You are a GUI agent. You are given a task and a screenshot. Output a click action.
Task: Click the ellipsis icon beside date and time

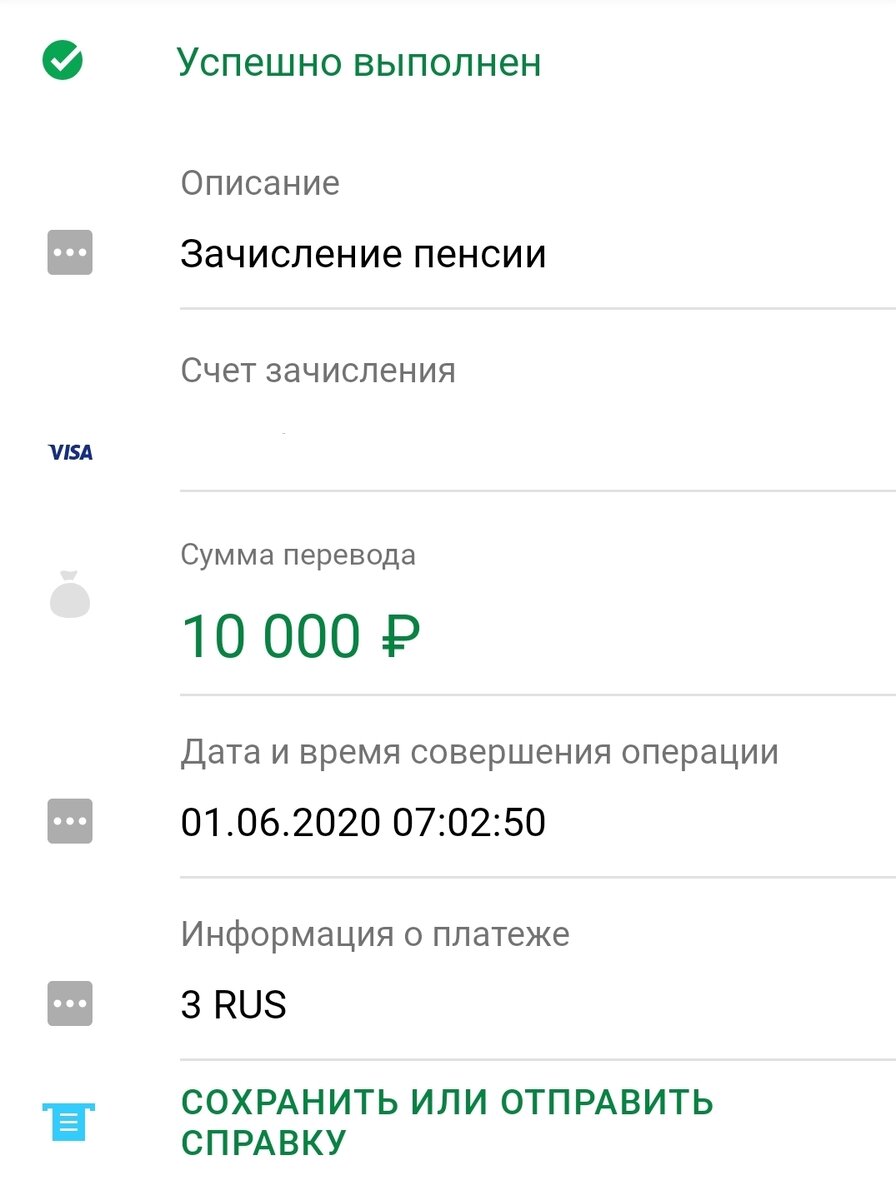[70, 821]
